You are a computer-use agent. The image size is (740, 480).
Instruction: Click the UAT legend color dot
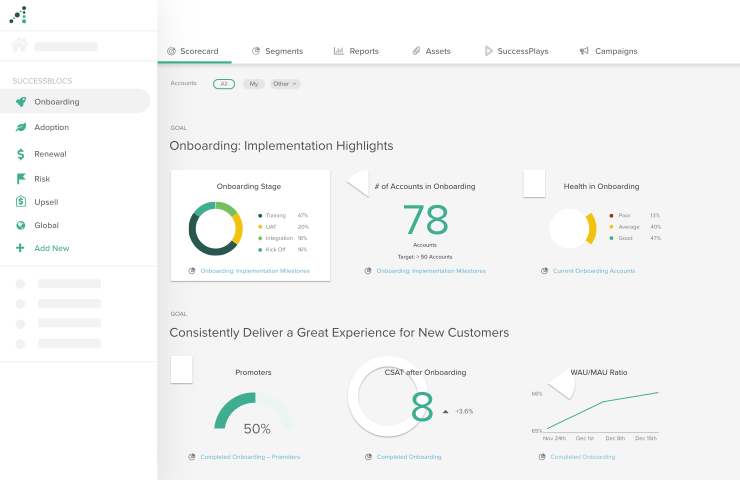point(260,227)
